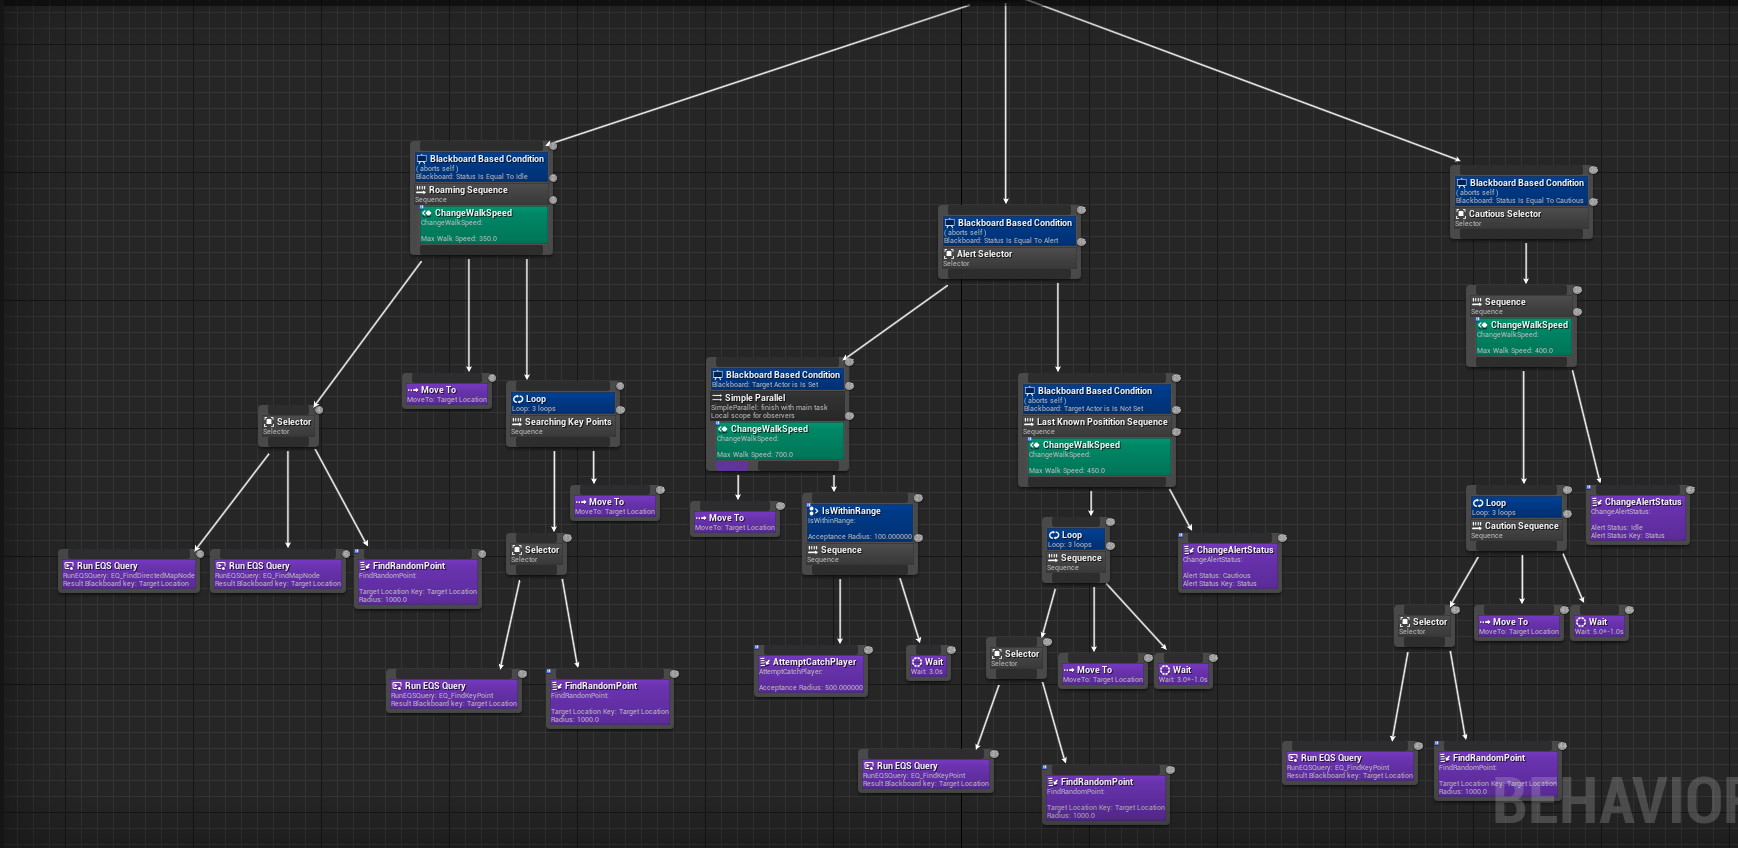Select the Status Is Equal To Alert decorator
This screenshot has height=848, width=1738.
(x=1008, y=231)
